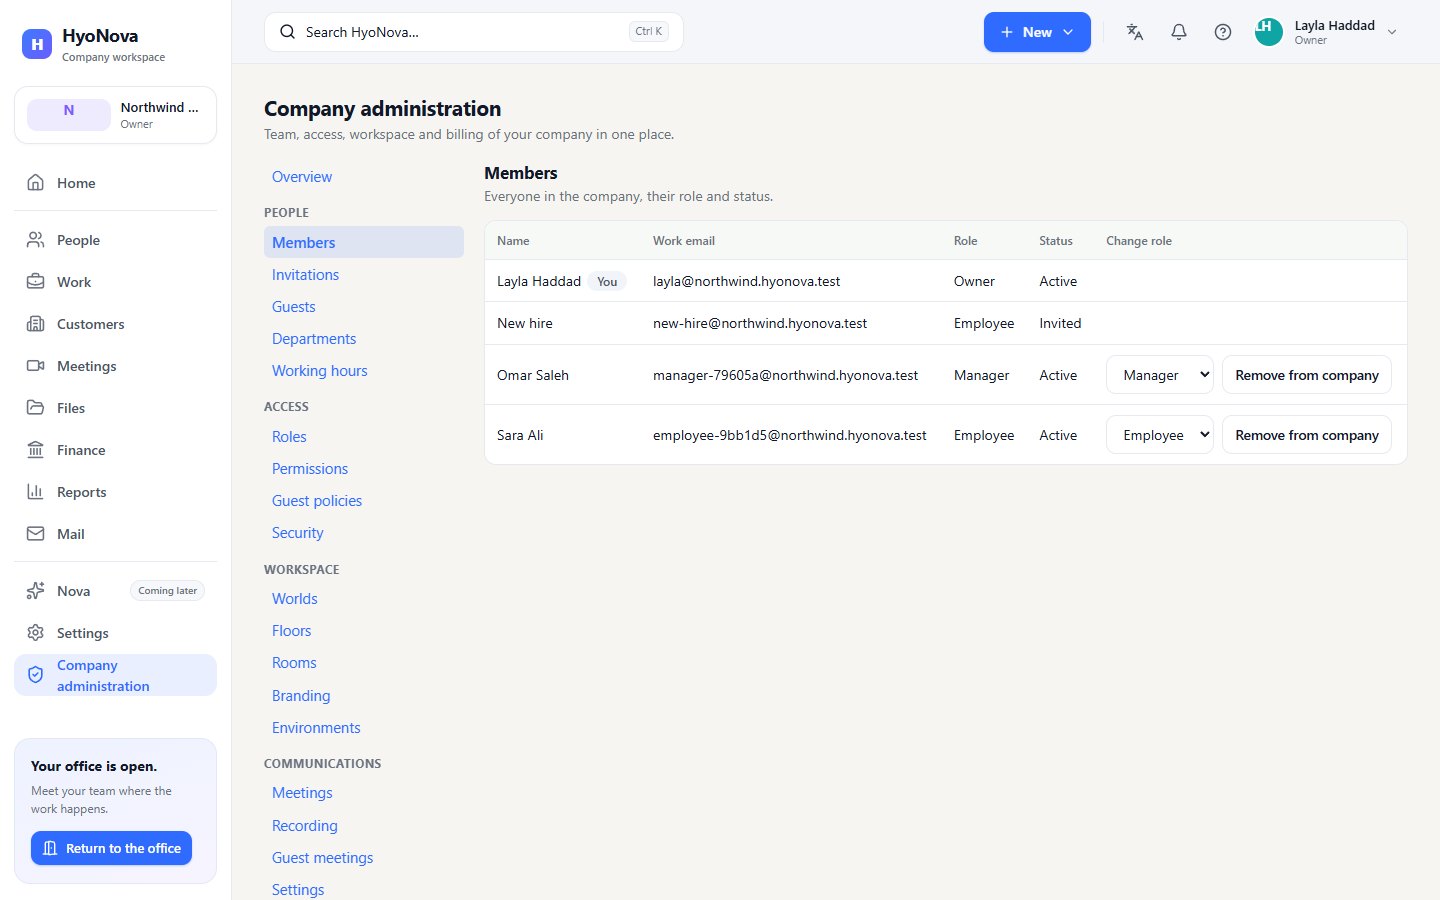Click the Customers building icon
The height and width of the screenshot is (900, 1440).
click(x=36, y=324)
